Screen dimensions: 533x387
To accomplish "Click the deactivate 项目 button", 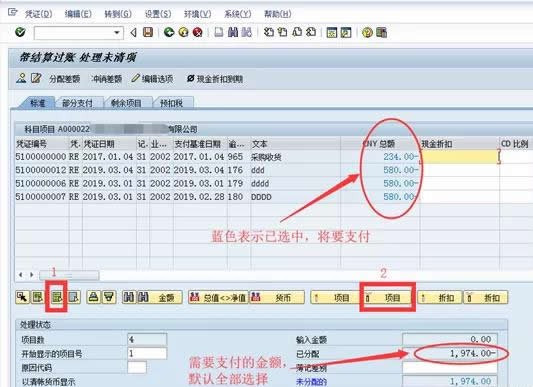I will click(388, 298).
